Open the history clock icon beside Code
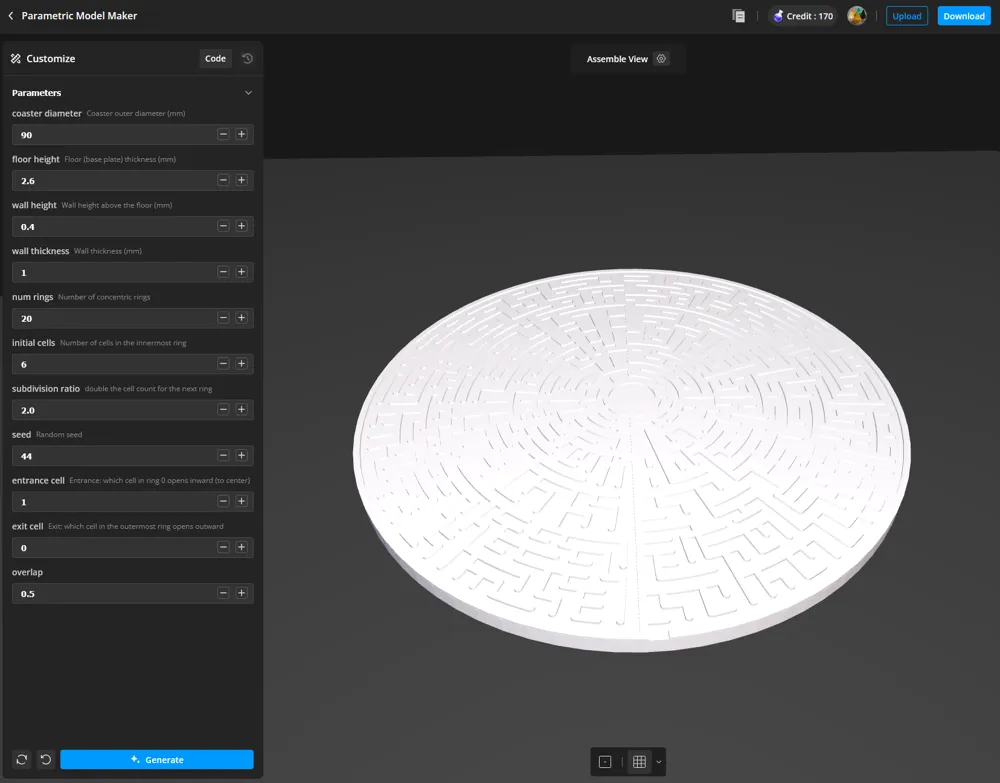 click(247, 59)
